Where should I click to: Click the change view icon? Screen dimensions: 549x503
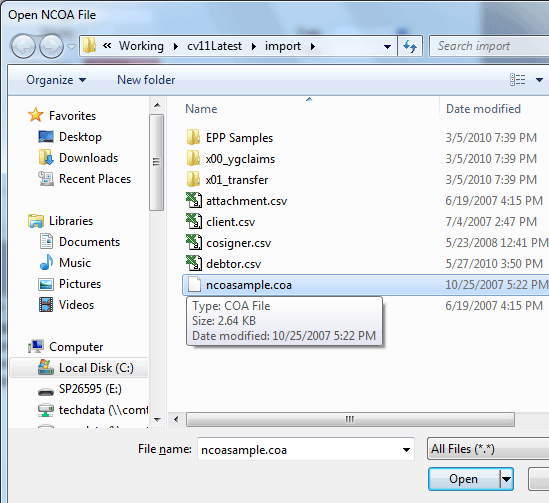tap(517, 80)
